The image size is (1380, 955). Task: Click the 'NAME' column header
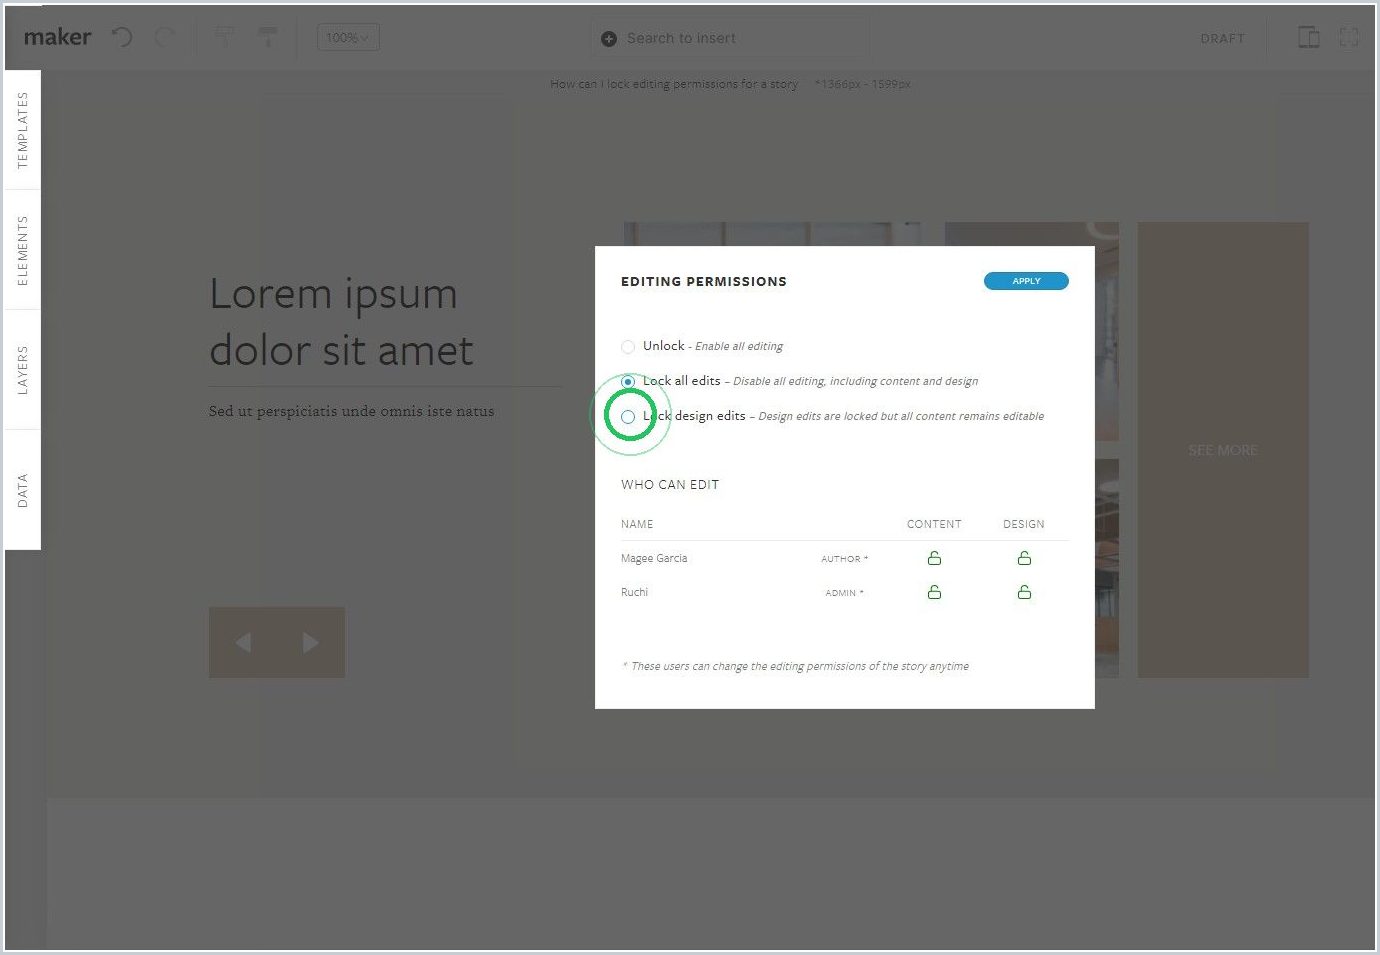click(637, 524)
